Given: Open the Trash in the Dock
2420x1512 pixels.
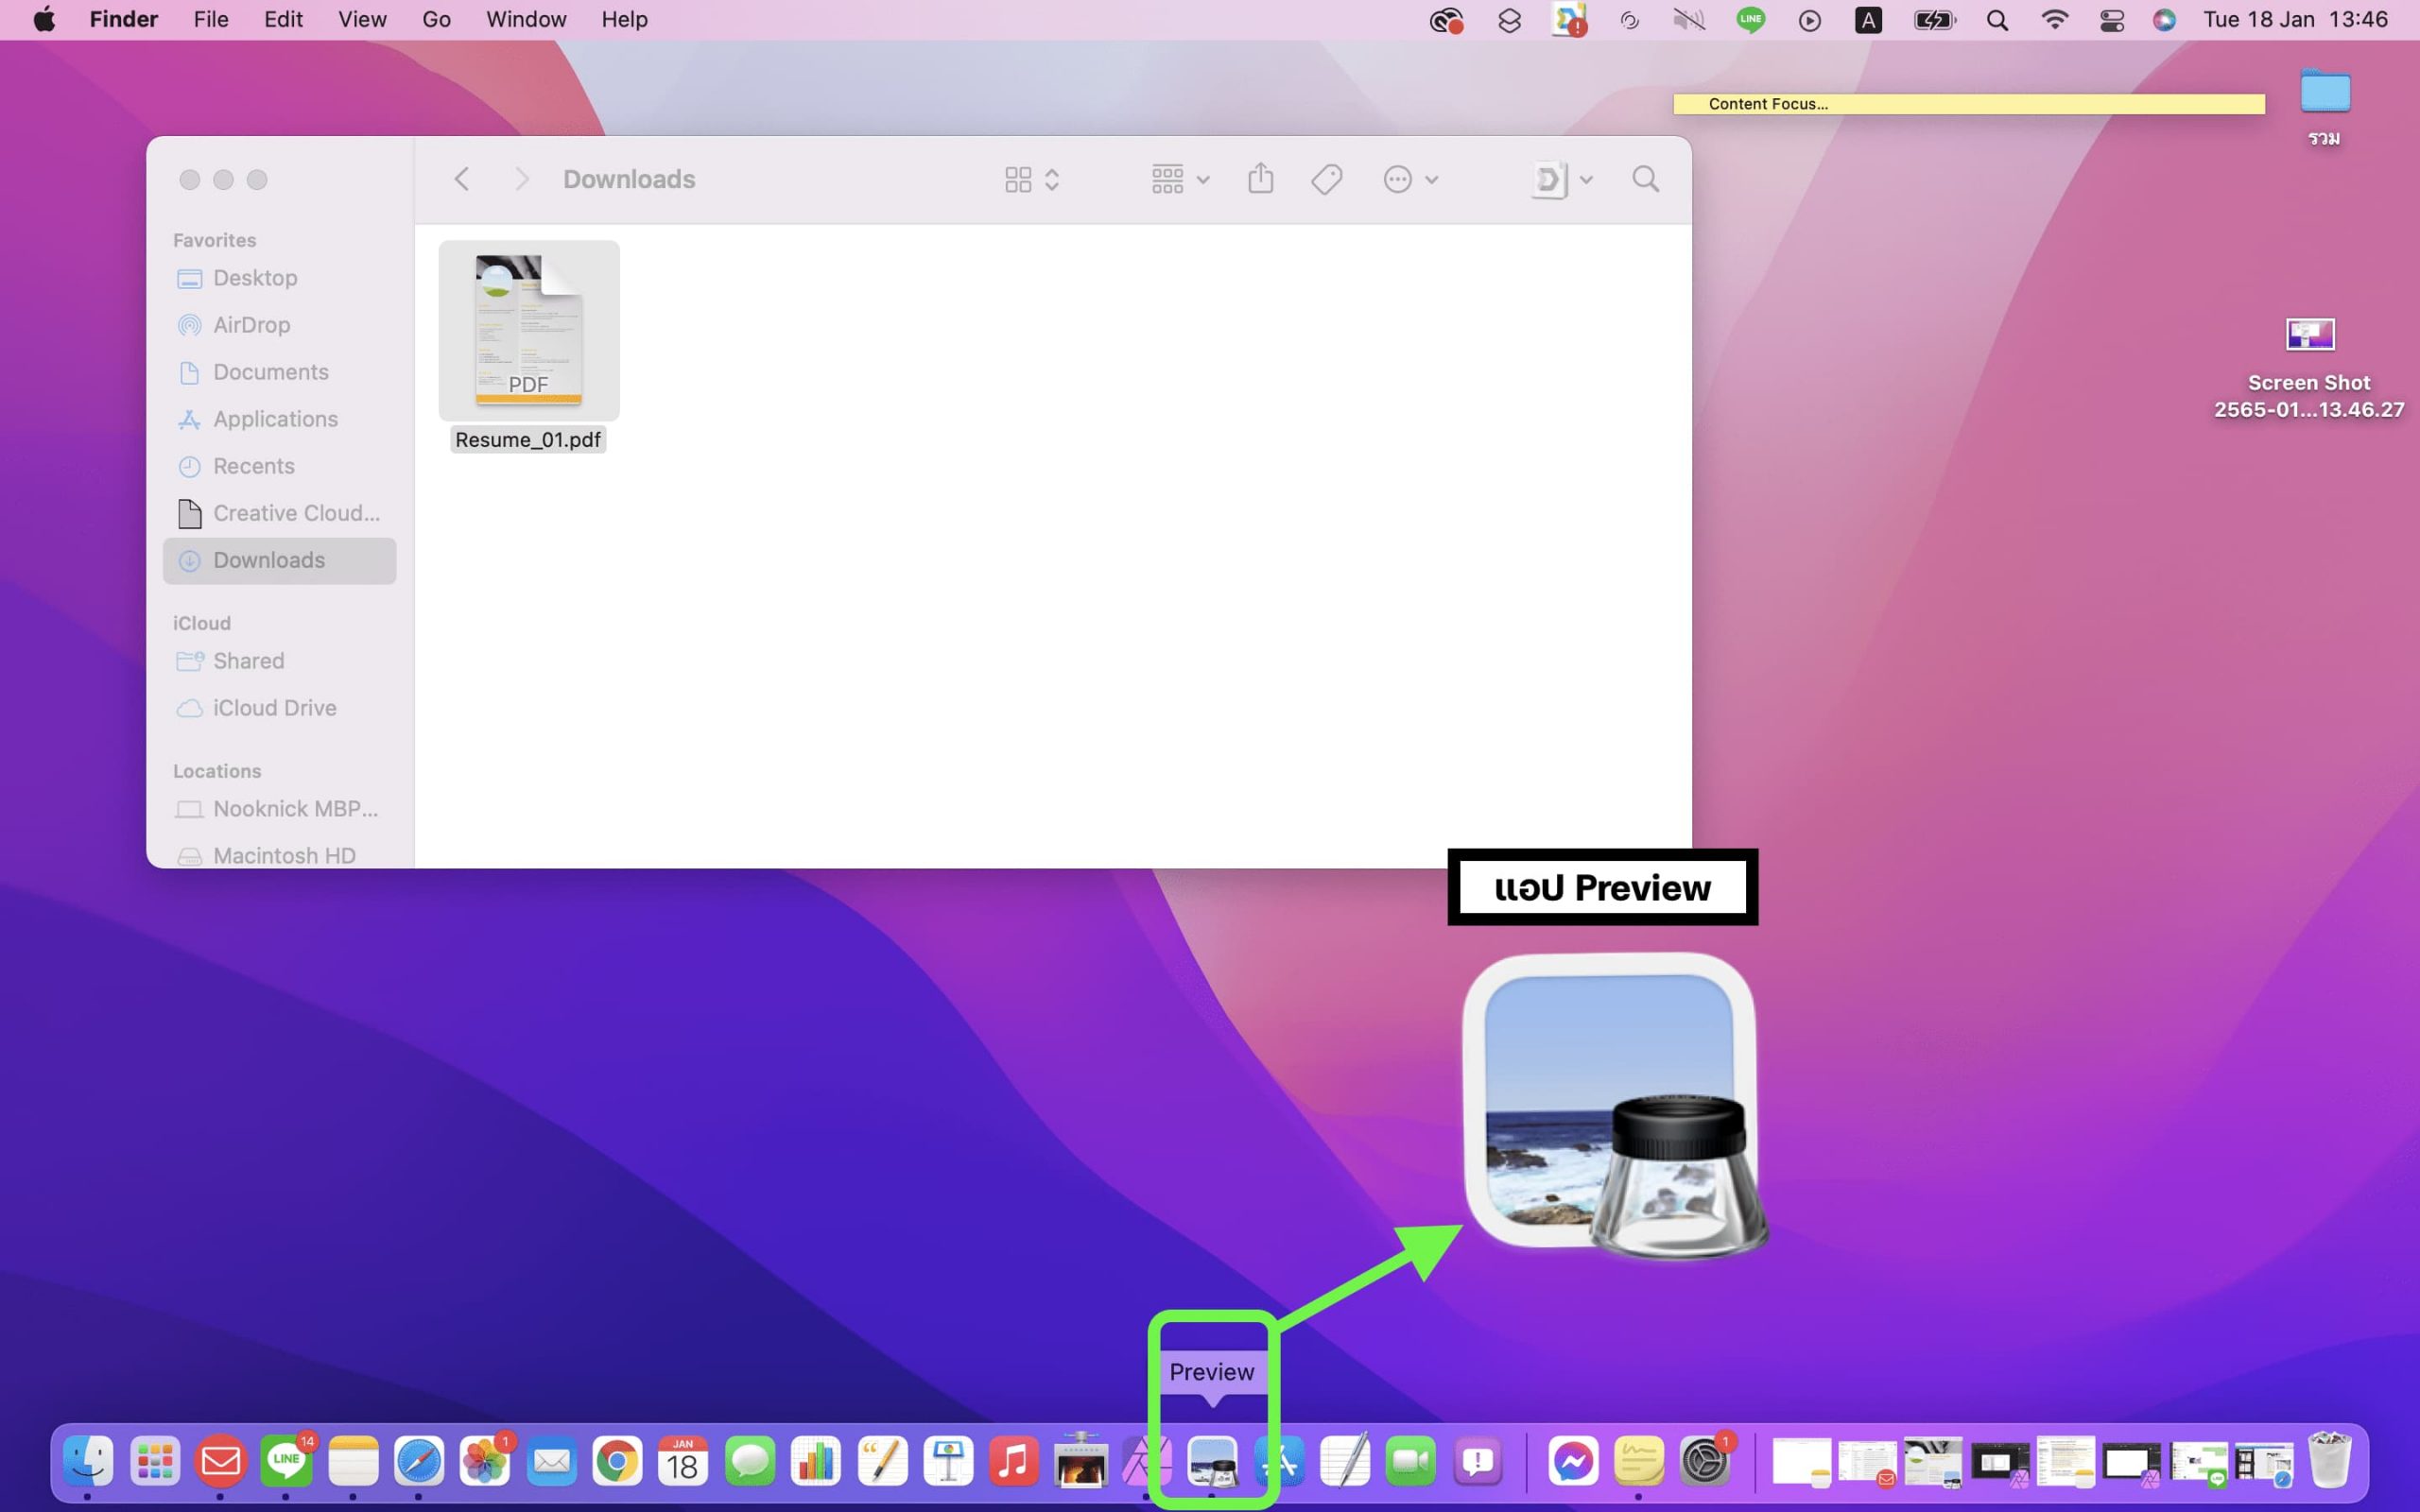Looking at the screenshot, I should point(2329,1461).
